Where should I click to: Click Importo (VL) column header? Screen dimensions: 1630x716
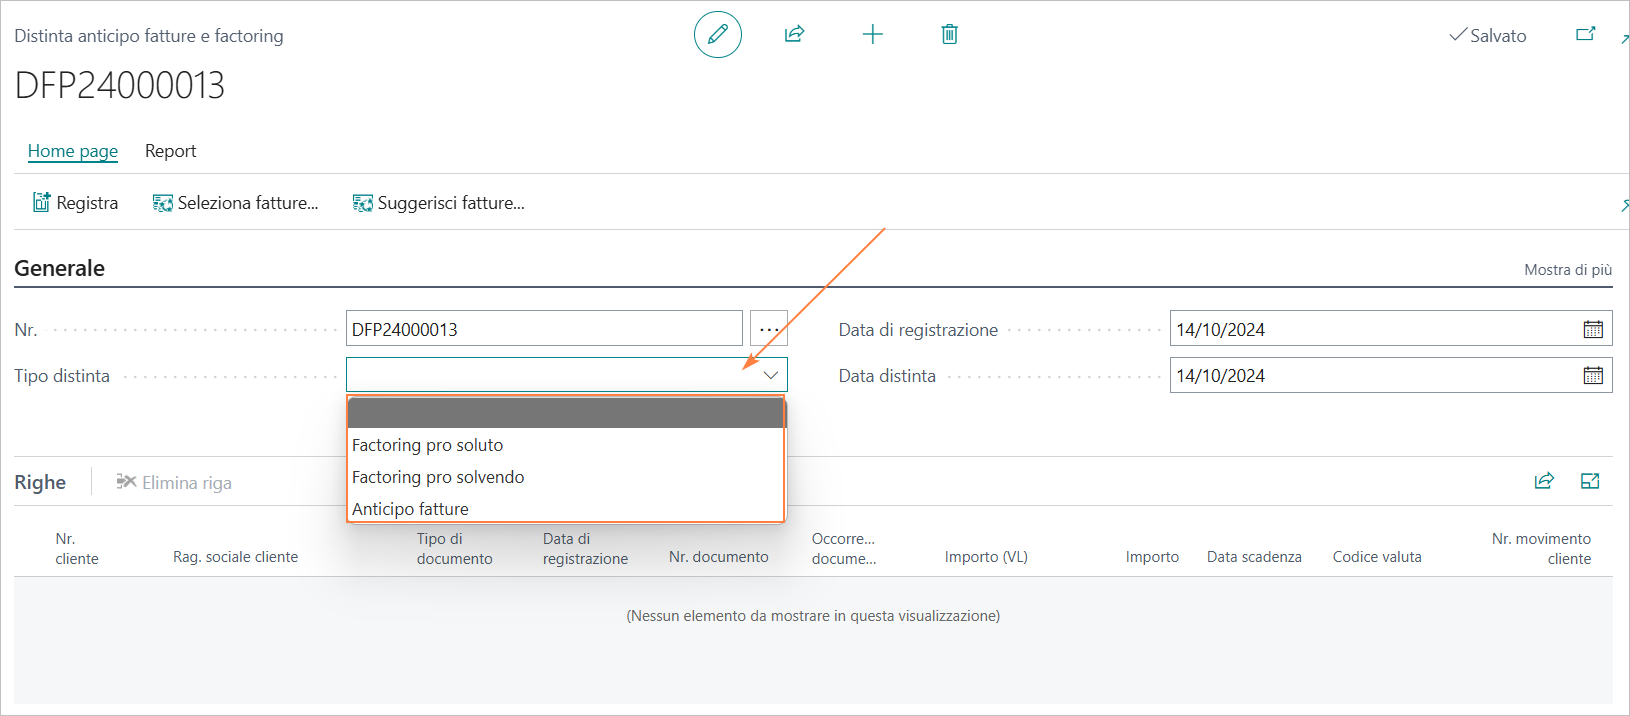986,557
